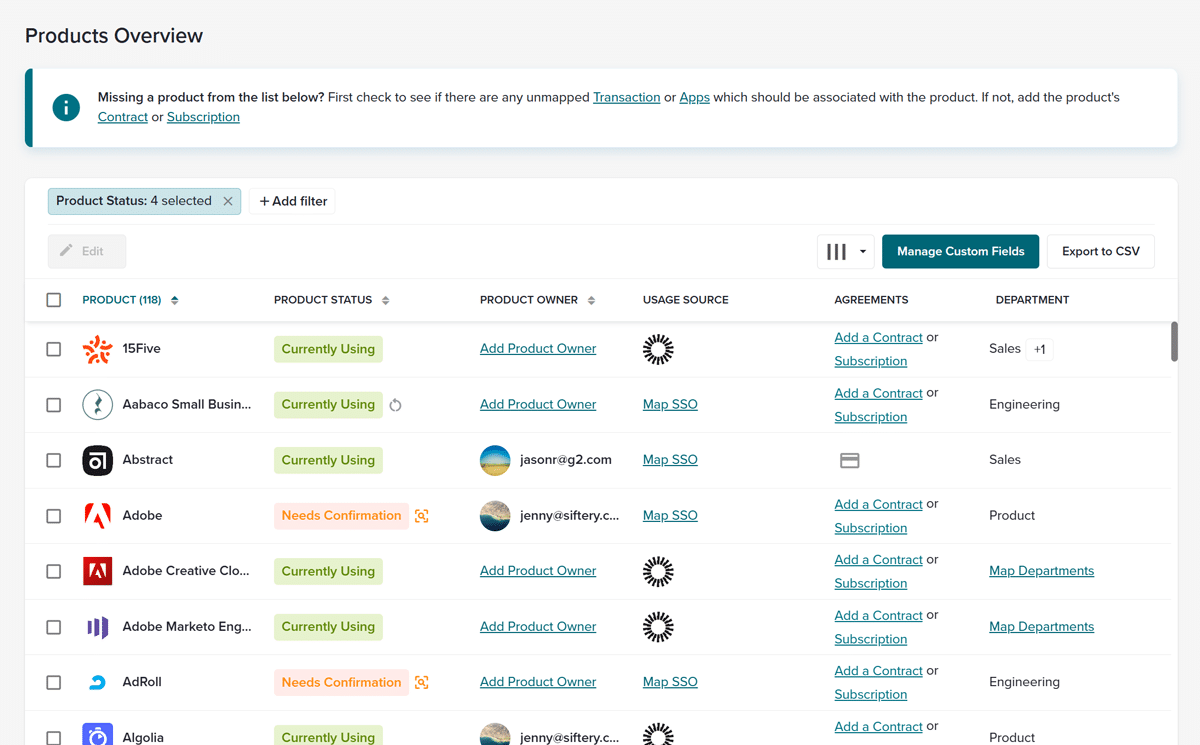Click the info icon in the banner
Image resolution: width=1200 pixels, height=745 pixels.
pos(66,107)
